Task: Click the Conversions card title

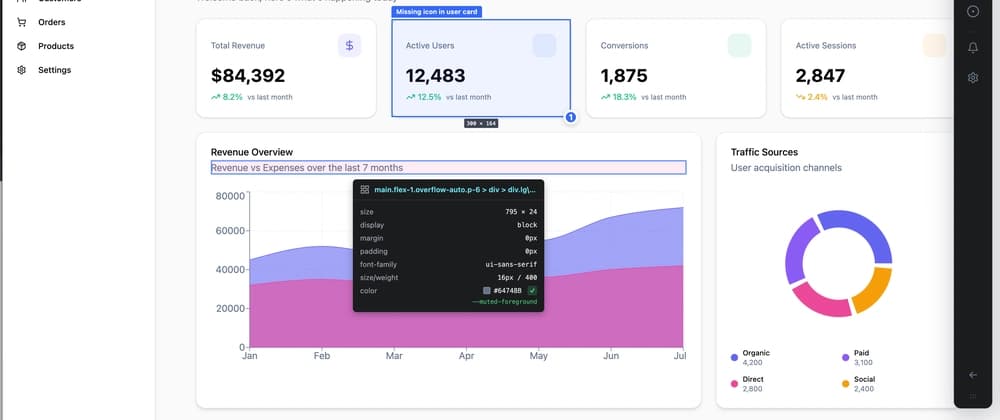Action: click(624, 46)
